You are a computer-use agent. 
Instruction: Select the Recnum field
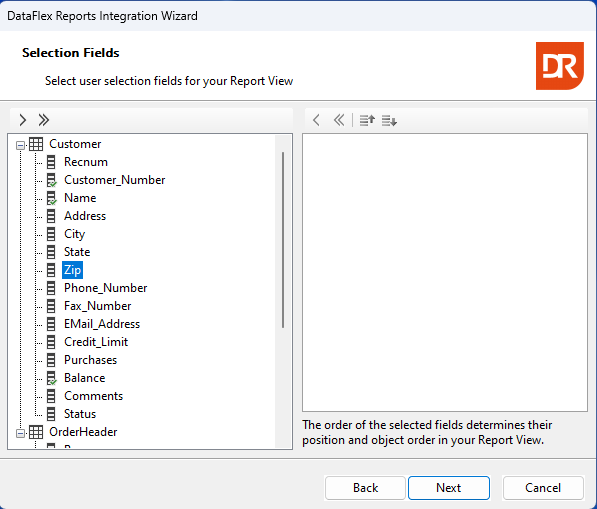click(x=86, y=162)
